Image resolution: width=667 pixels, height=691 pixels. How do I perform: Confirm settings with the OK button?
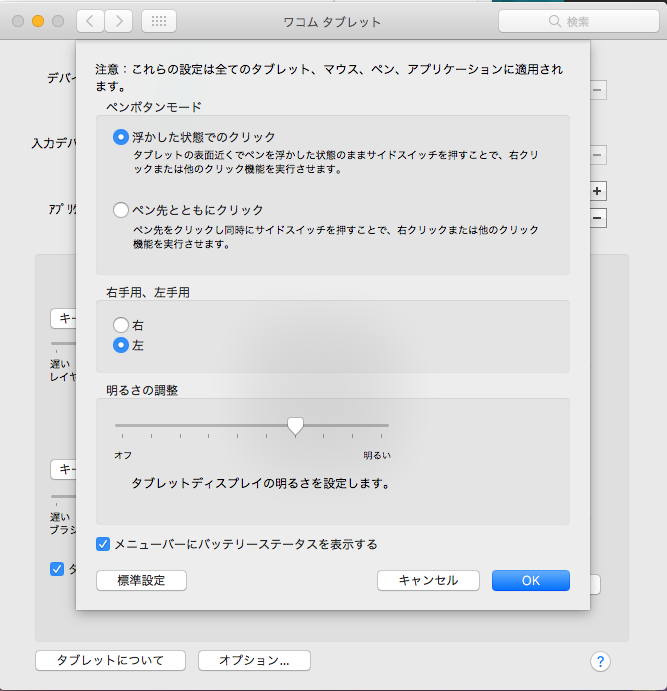tap(530, 580)
